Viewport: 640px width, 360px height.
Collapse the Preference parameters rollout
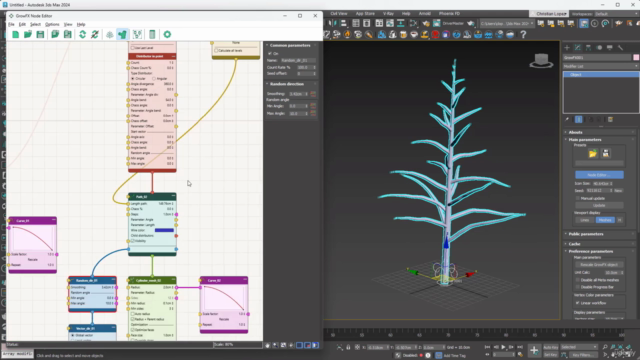tap(599, 251)
